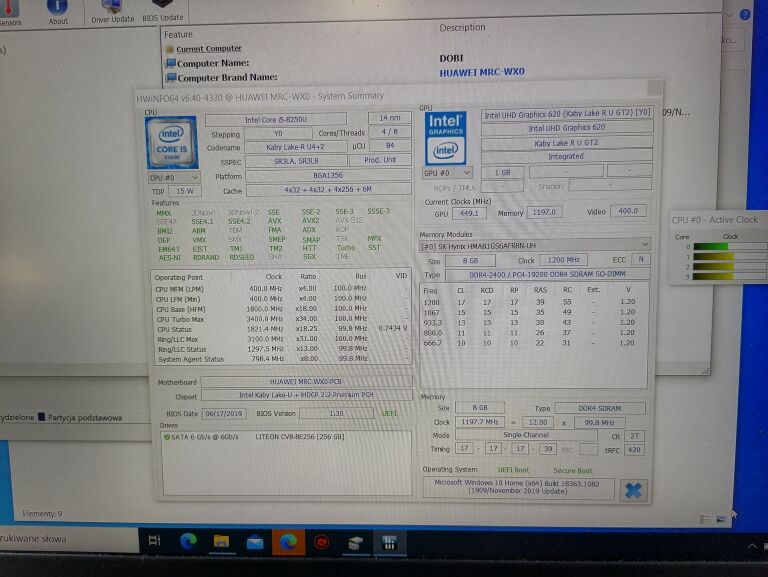
Task: Click the Driver Update toolbar icon
Action: click(112, 12)
